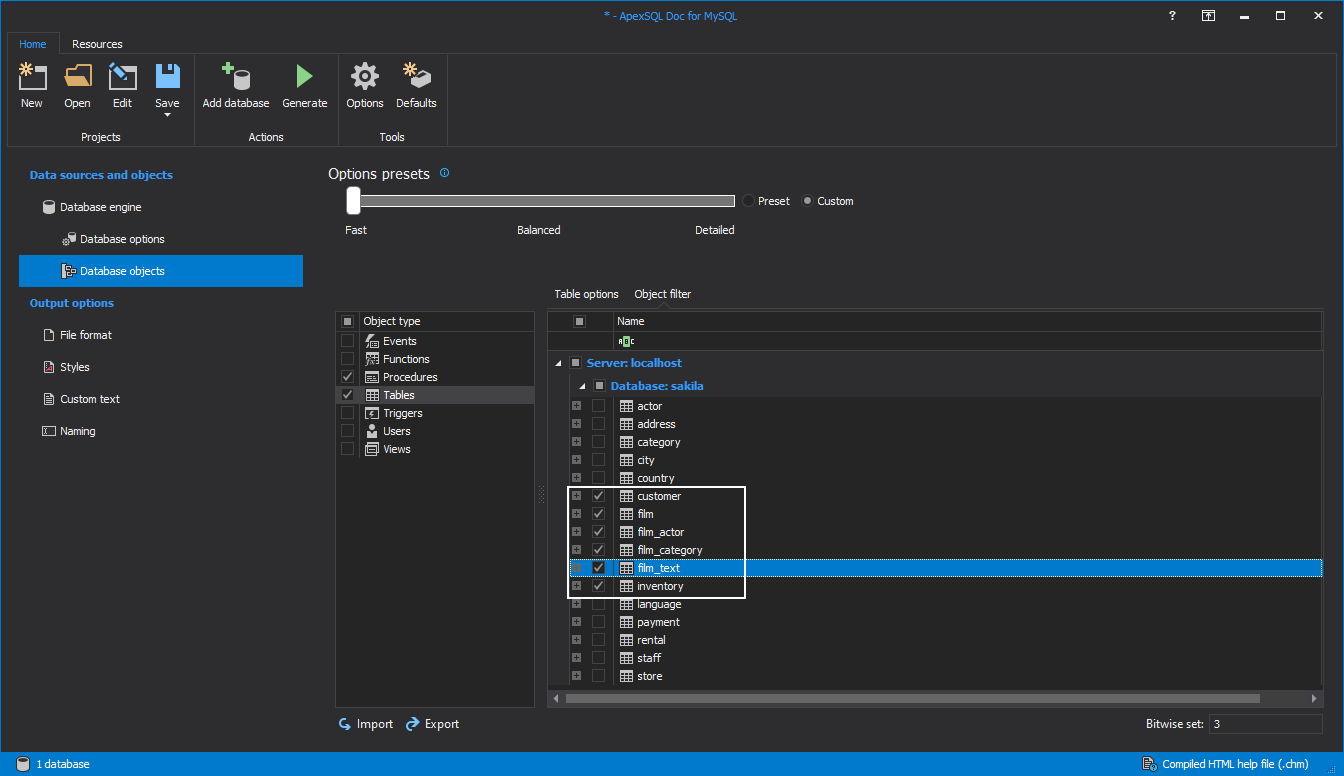Check the actor table checkbox
Viewport: 1344px width, 776px height.
598,406
